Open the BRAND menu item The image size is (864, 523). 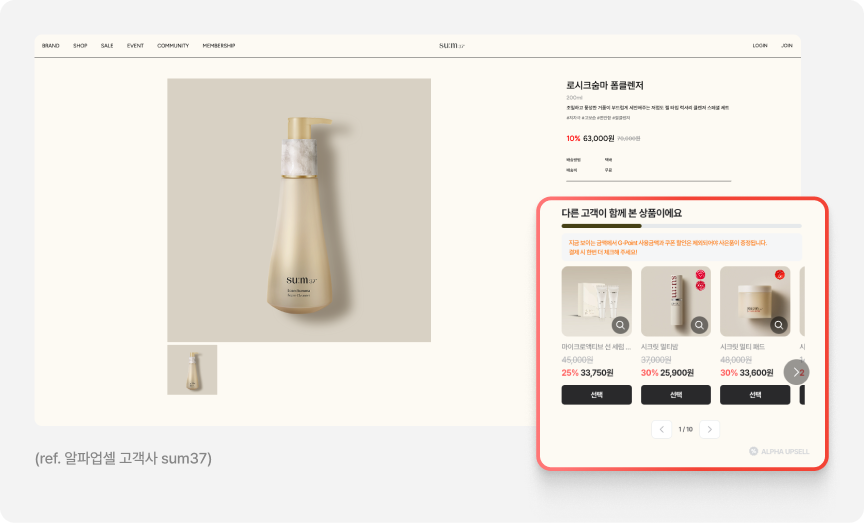(51, 46)
